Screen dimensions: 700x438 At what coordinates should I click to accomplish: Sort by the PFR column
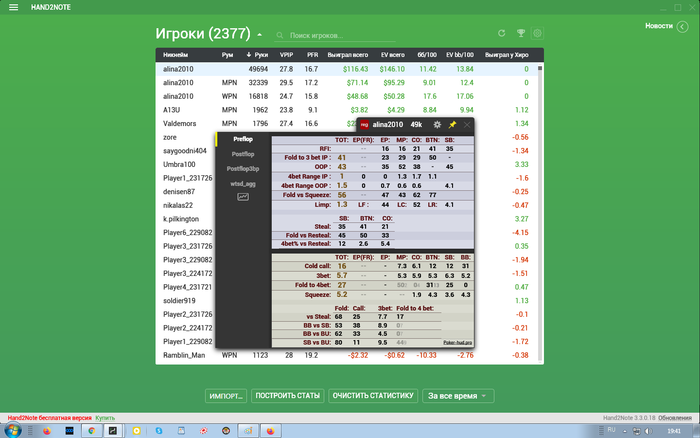tap(312, 55)
